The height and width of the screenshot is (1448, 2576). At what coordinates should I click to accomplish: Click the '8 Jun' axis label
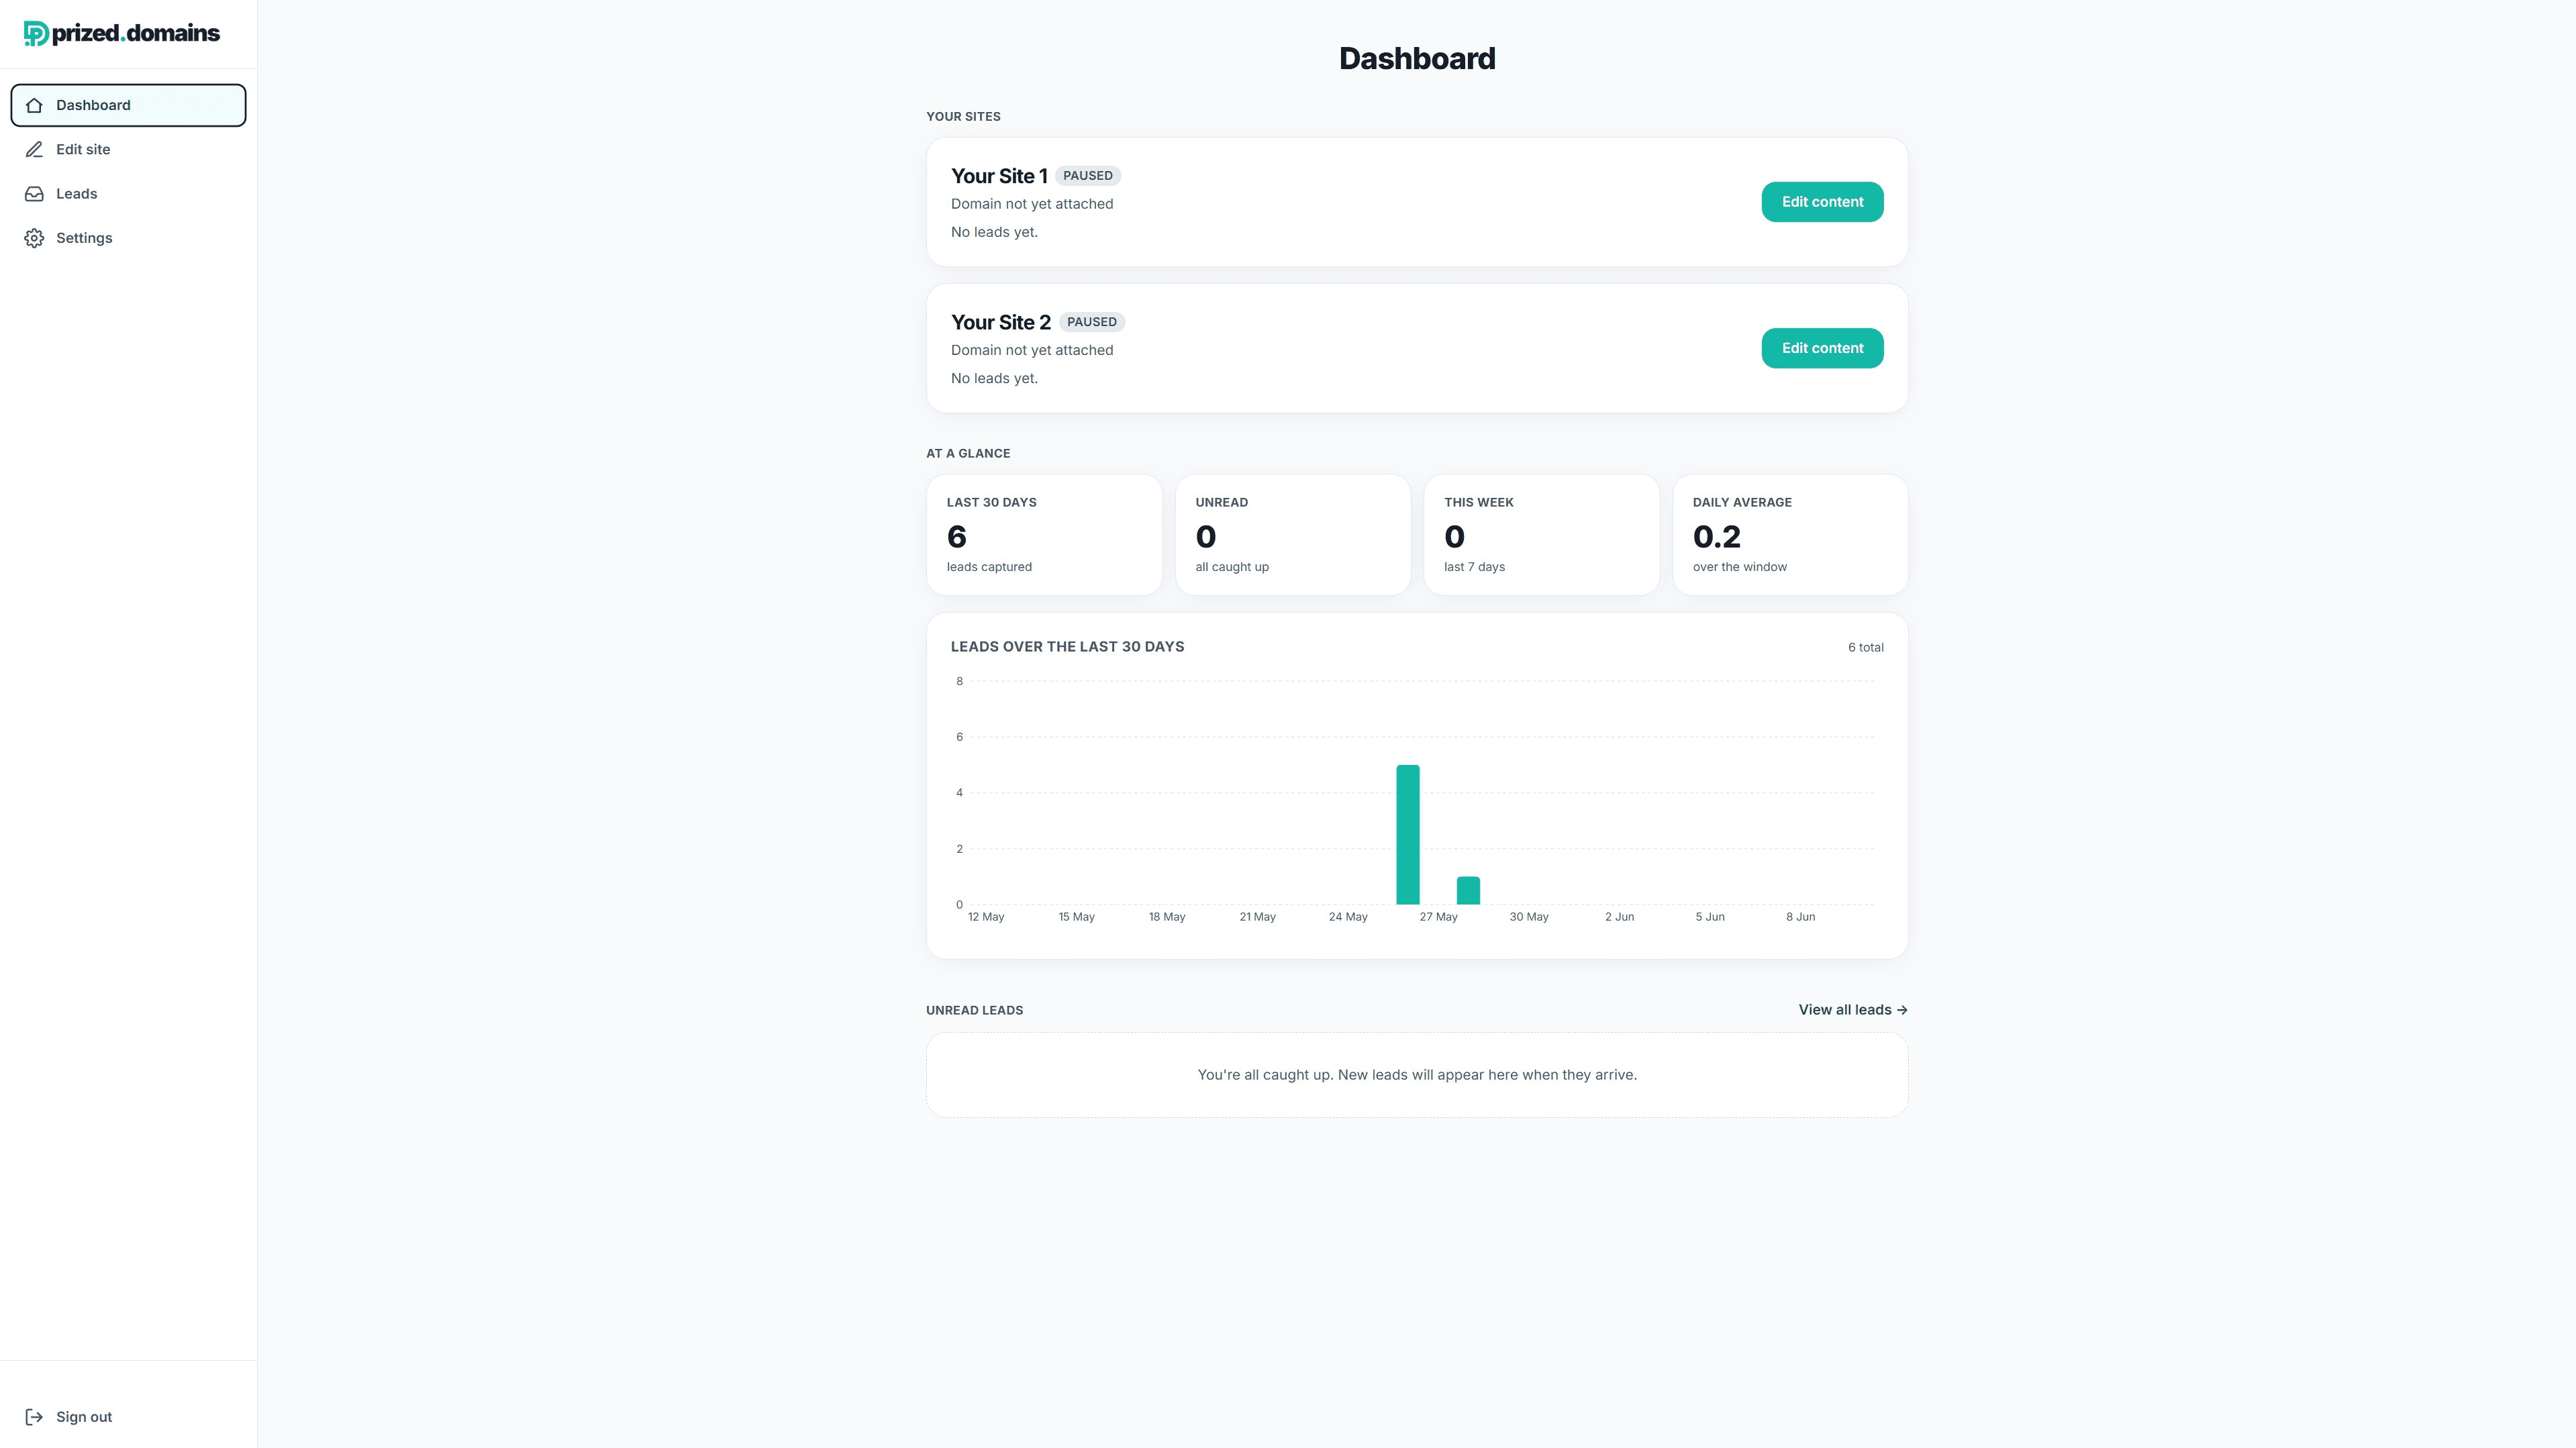[x=1800, y=917]
